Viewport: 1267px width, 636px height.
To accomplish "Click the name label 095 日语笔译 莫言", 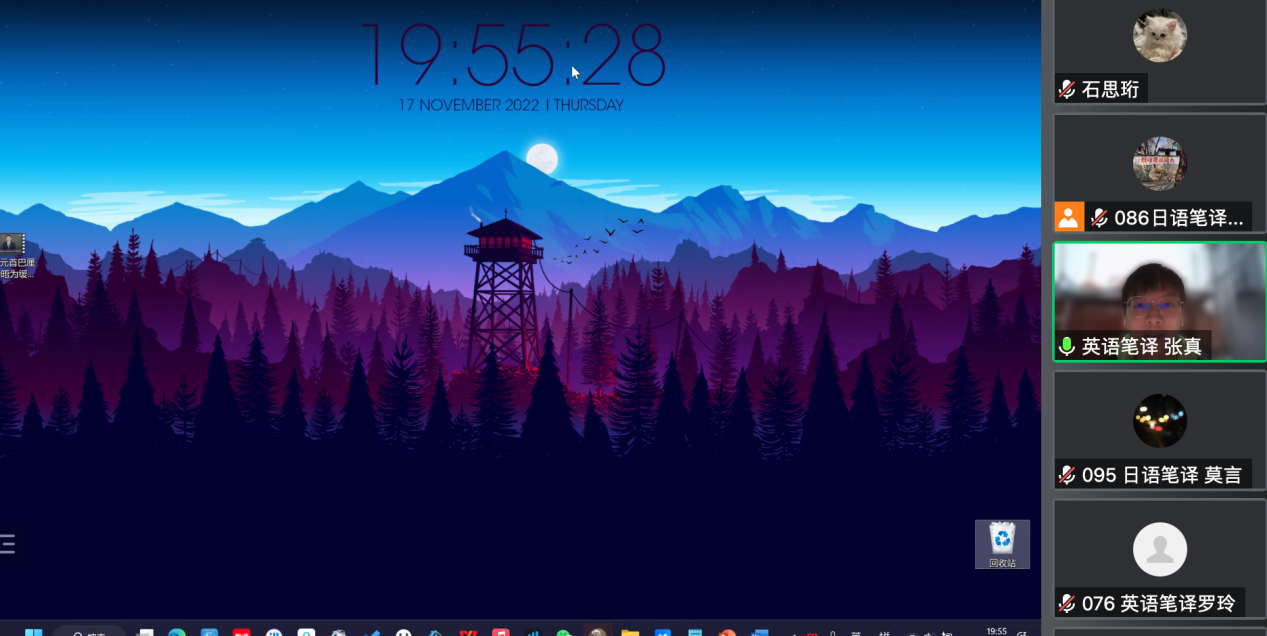I will 1162,475.
